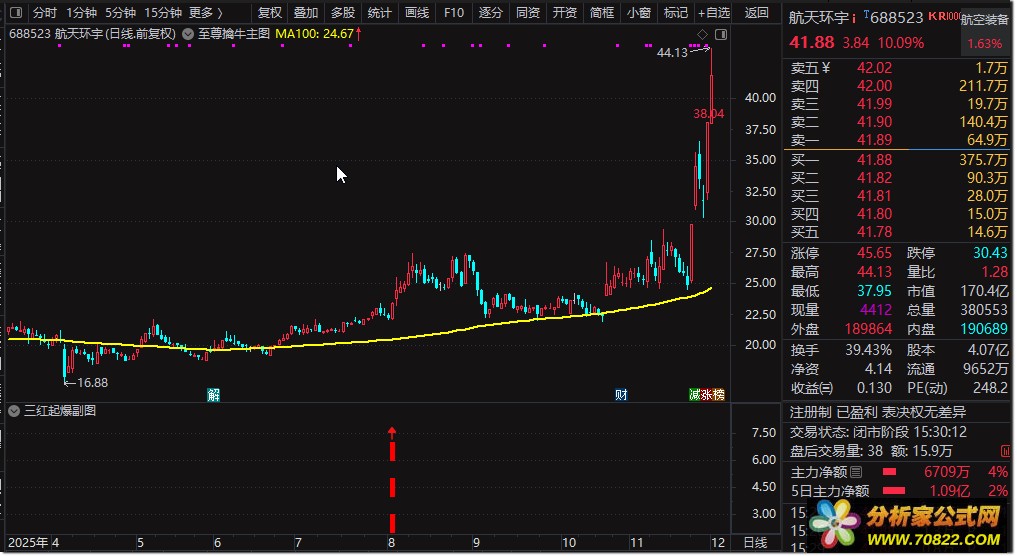Expand the 至尊擒牛主图 indicator dropdown arrow

188,34
